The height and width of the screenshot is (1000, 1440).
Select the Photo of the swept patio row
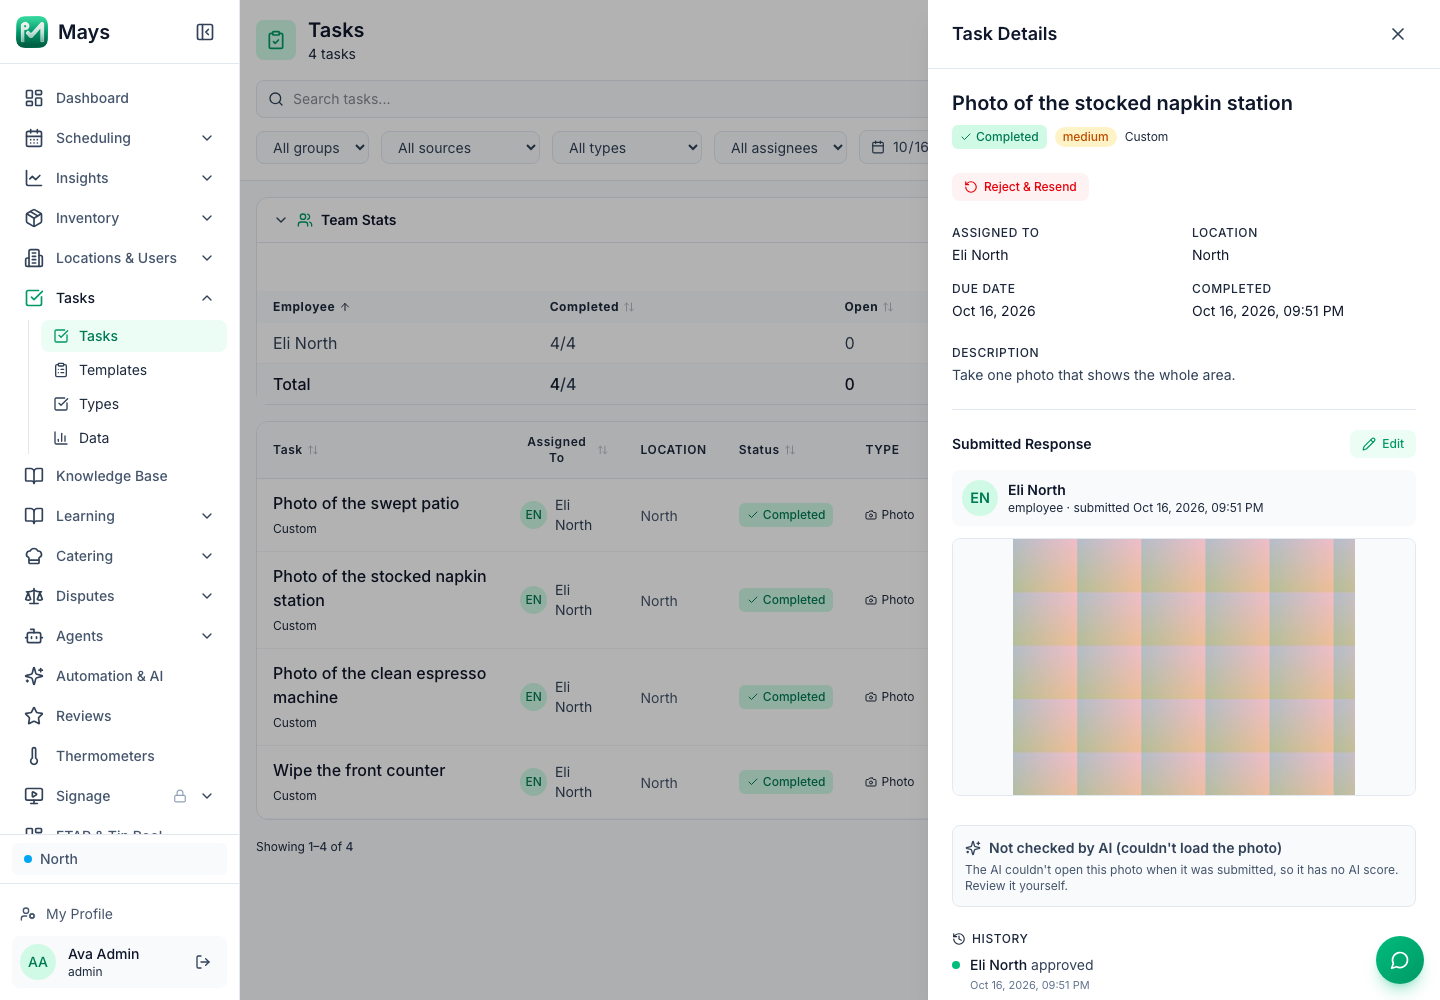pyautogui.click(x=592, y=515)
